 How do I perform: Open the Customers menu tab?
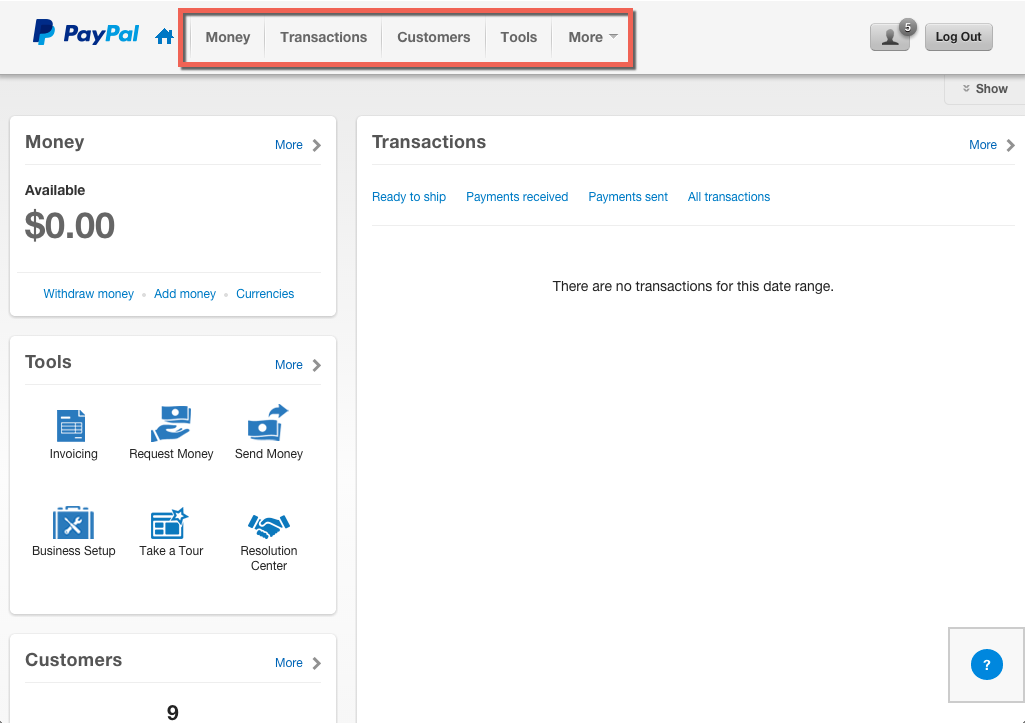click(x=433, y=37)
